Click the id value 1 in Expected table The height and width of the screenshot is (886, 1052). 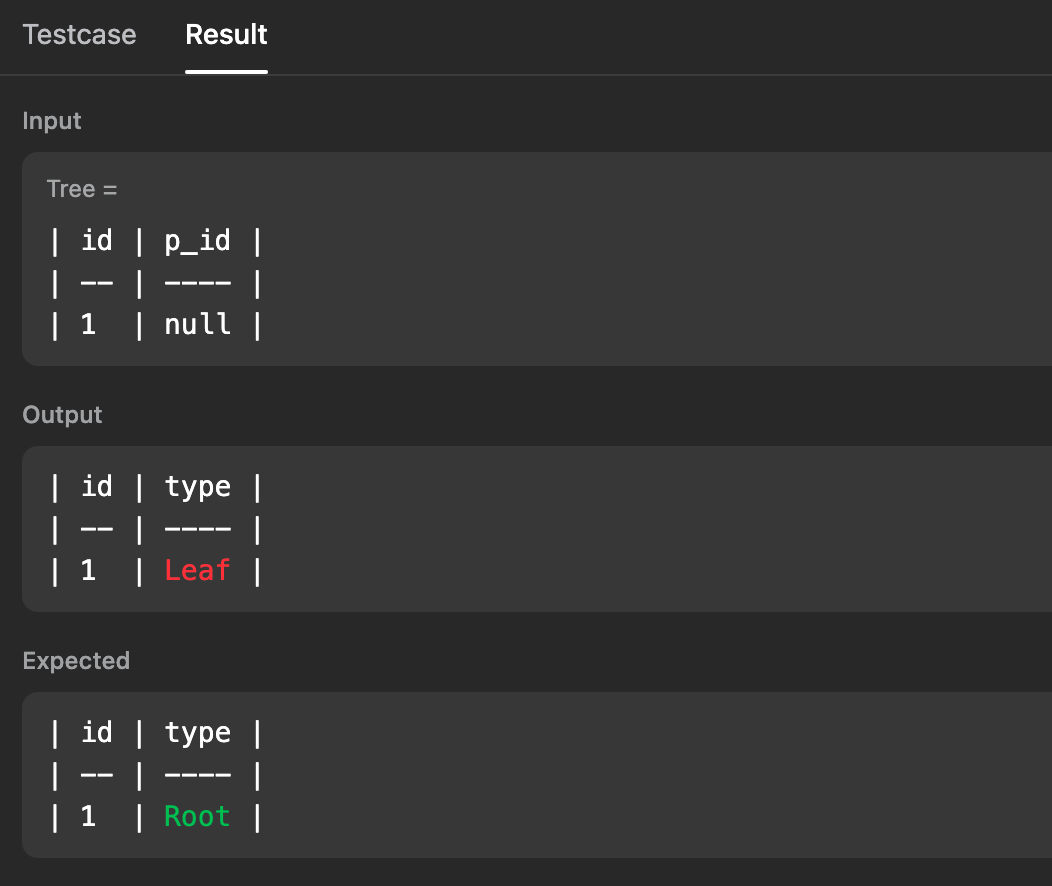click(88, 816)
